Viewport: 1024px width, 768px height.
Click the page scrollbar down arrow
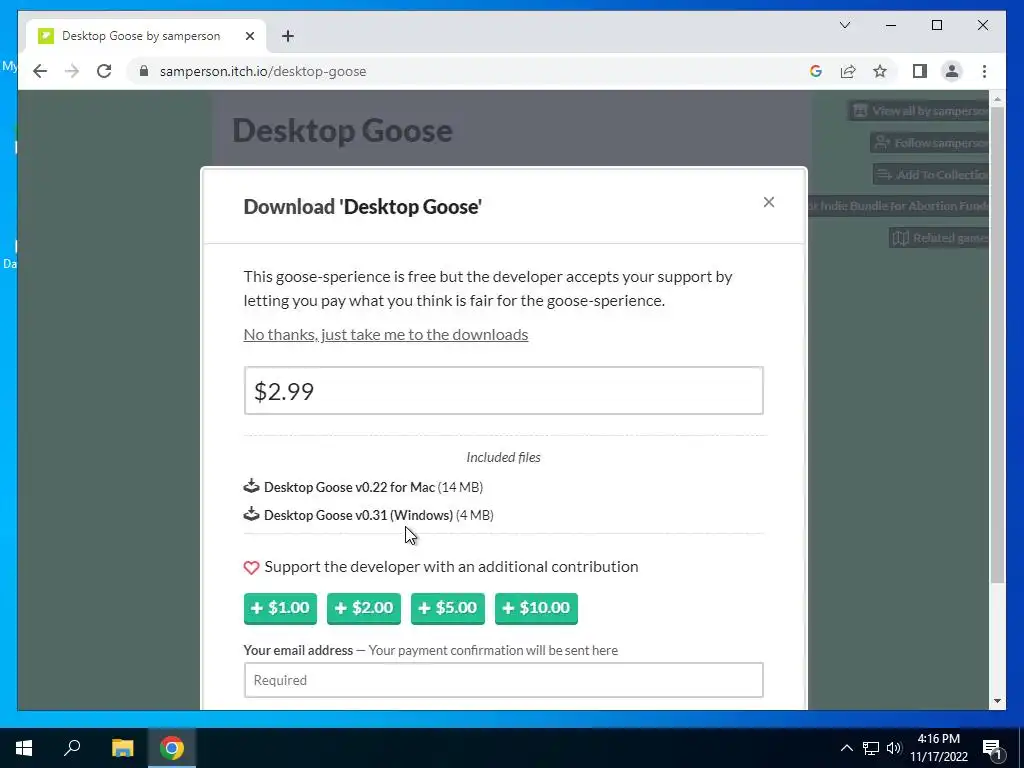997,701
